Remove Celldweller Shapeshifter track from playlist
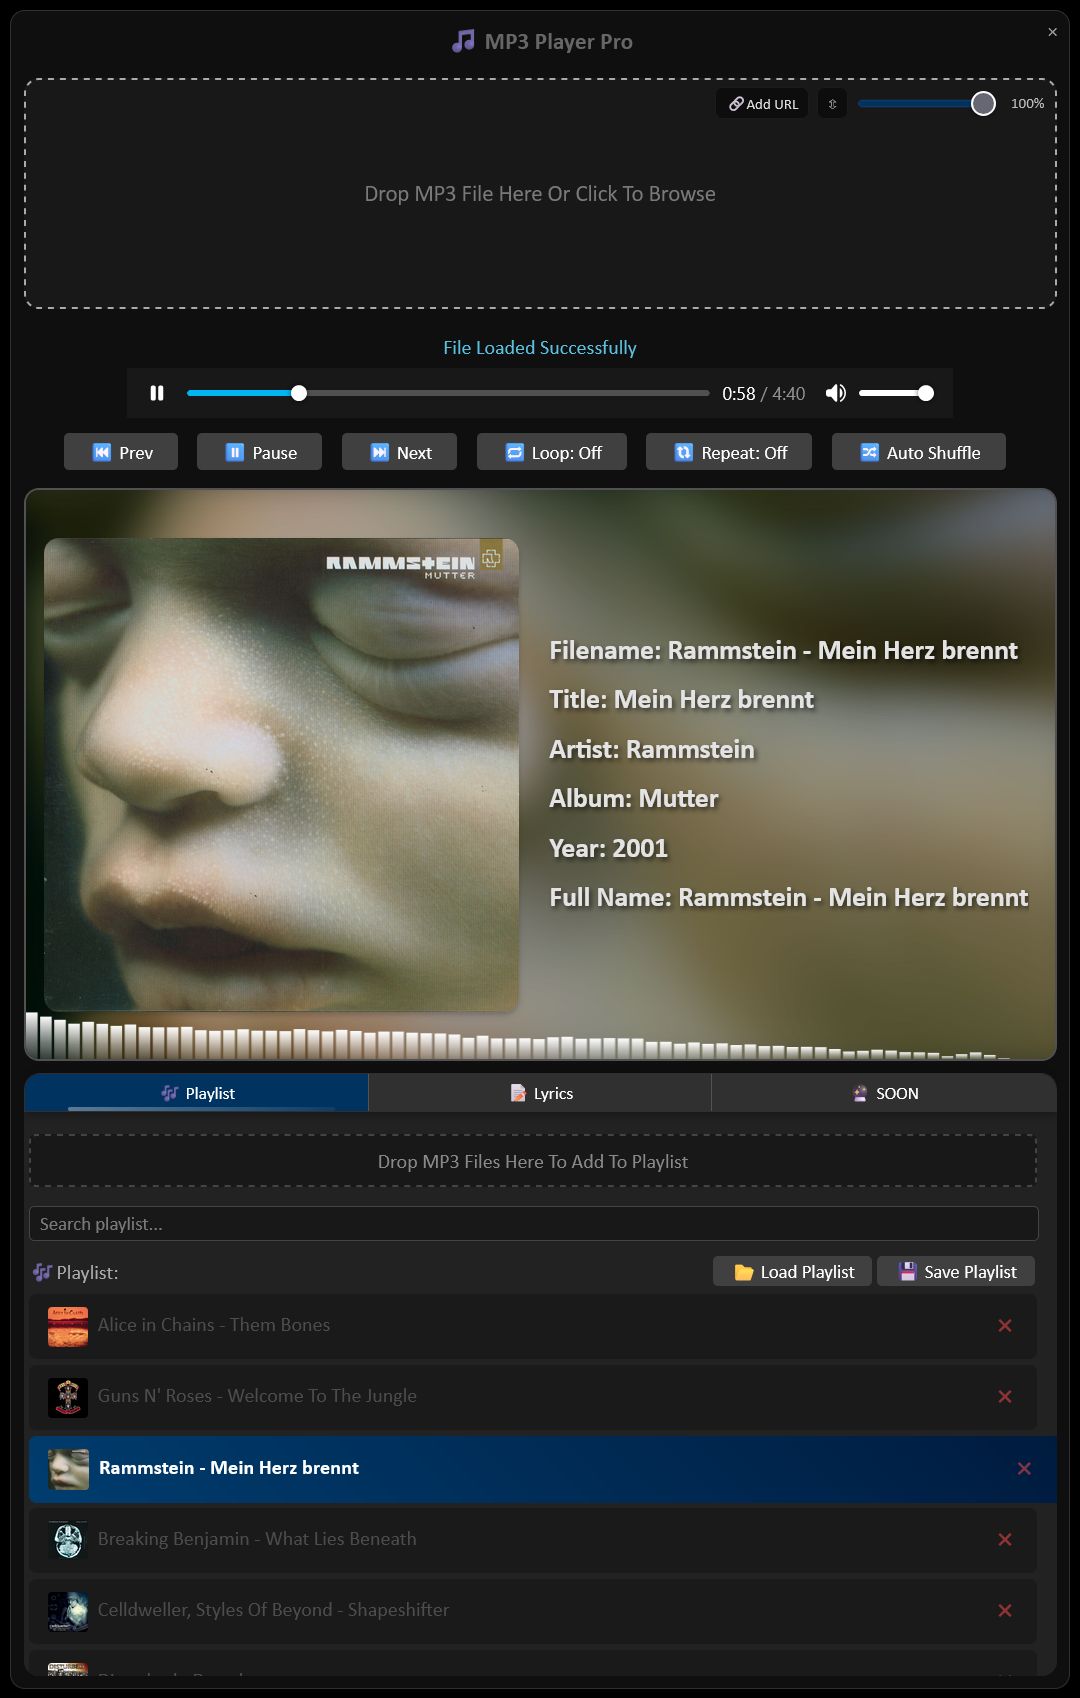This screenshot has width=1080, height=1698. [1005, 1611]
